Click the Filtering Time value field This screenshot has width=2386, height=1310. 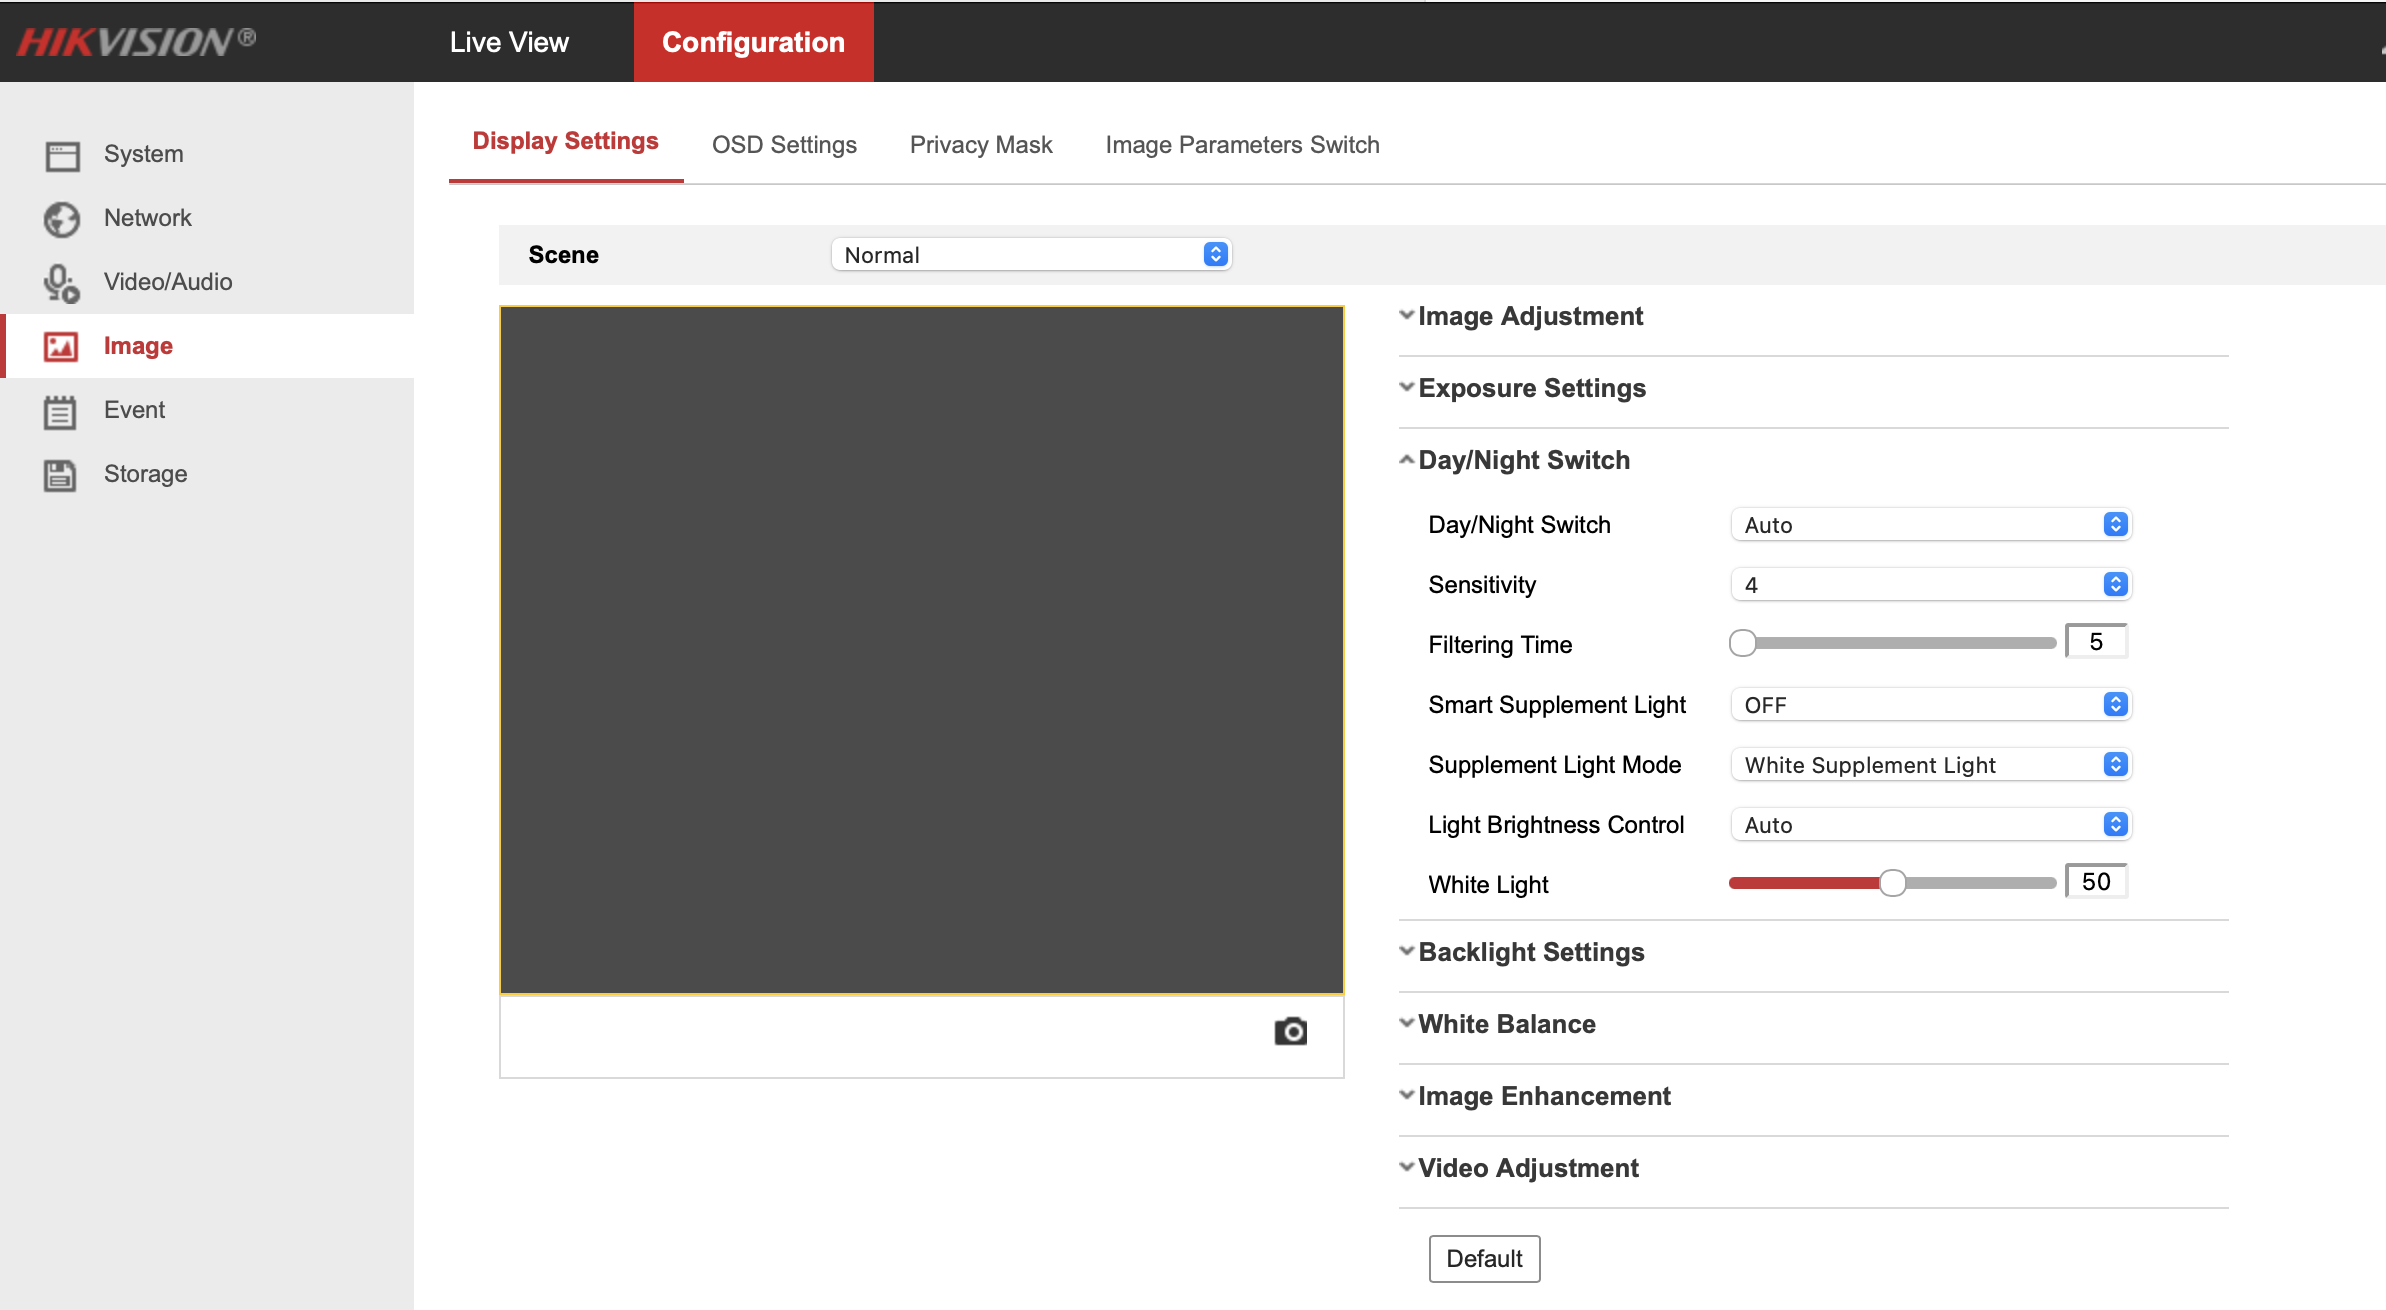pyautogui.click(x=2096, y=642)
